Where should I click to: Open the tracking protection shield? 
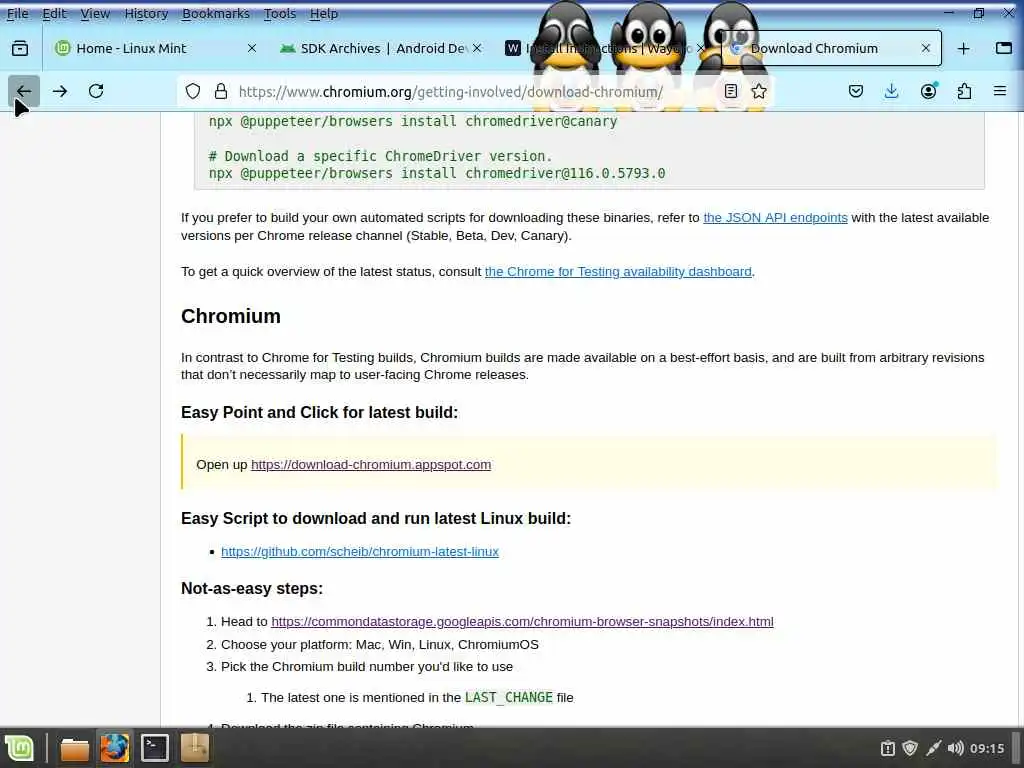193,91
